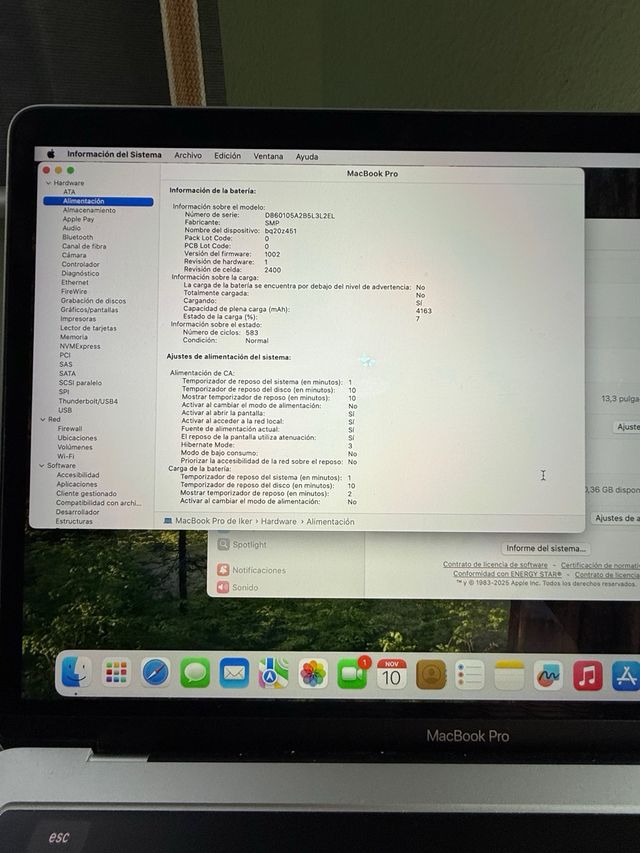Select Lector de tarjetas in sidebar
Screen dimensions: 640x853
click(x=88, y=328)
